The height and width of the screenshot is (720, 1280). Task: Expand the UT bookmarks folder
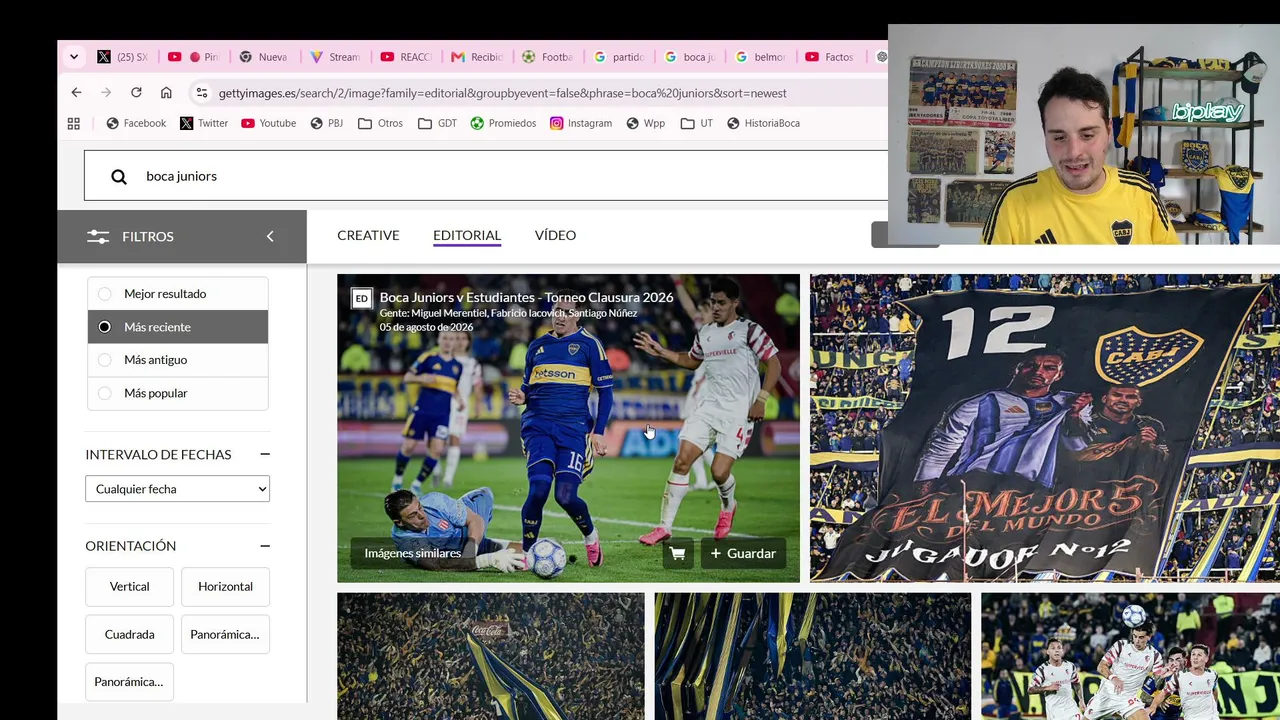(697, 123)
